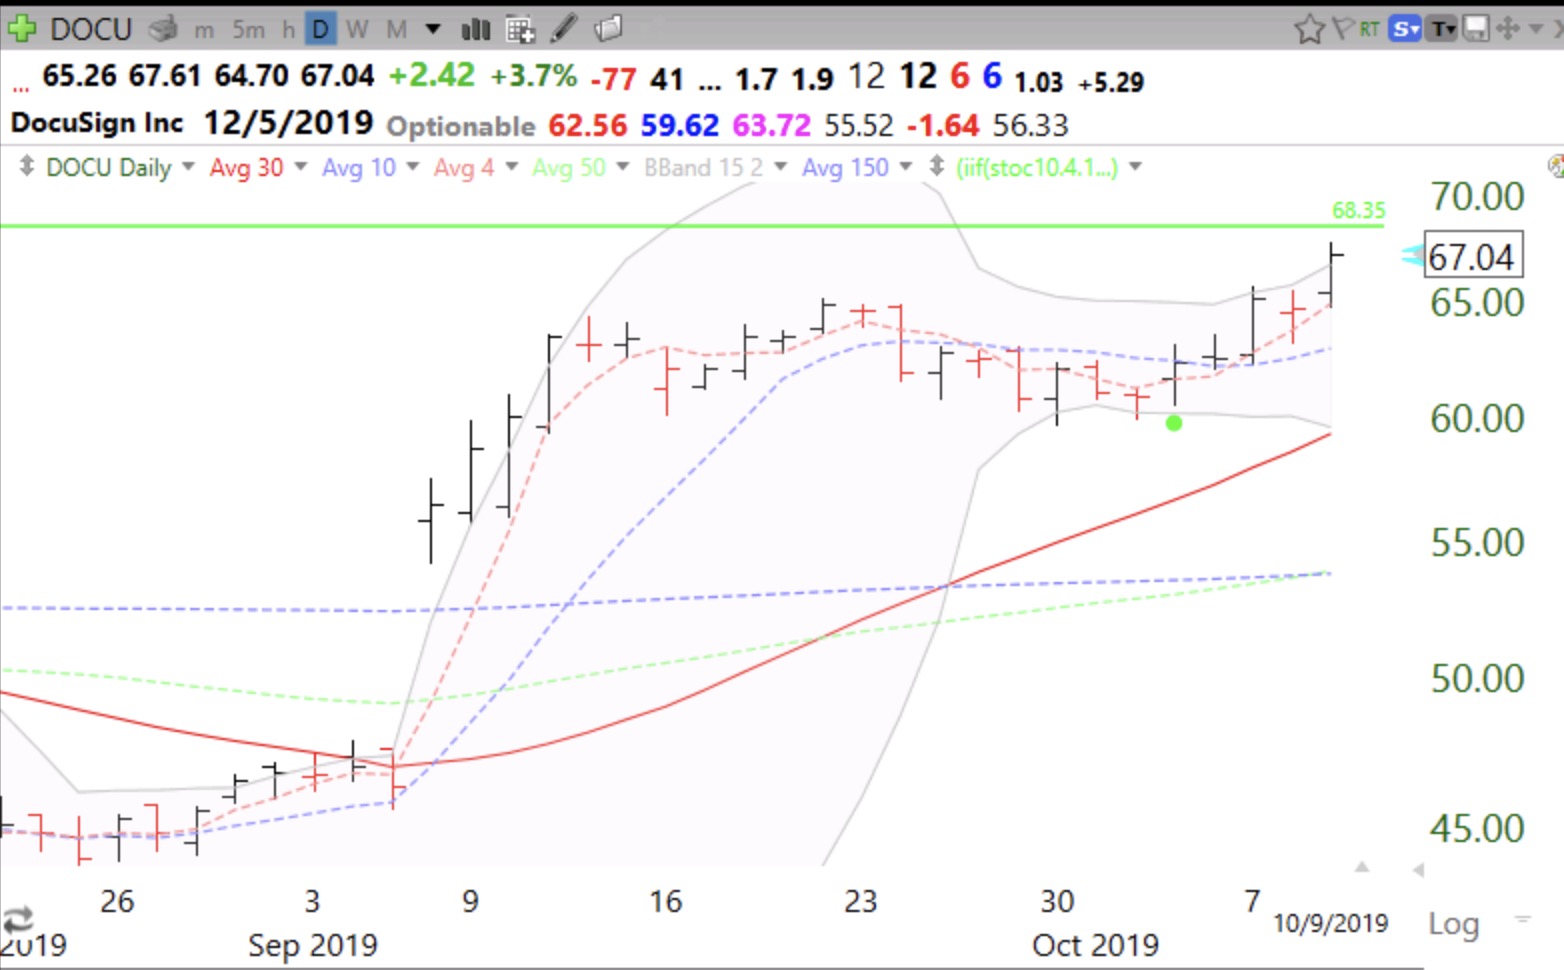Click the sort arrows beside DOCU Daily

(x=27, y=166)
